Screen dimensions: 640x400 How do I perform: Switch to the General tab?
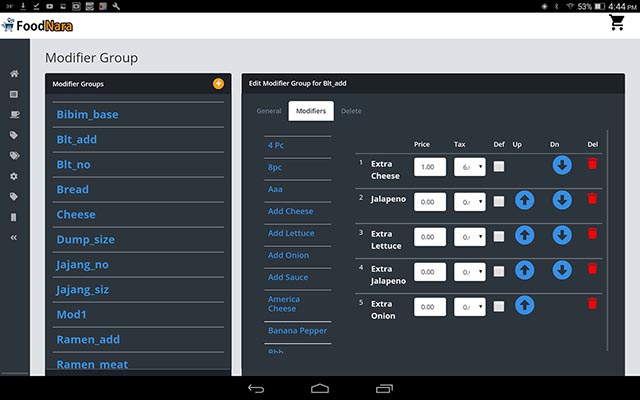[x=268, y=111]
